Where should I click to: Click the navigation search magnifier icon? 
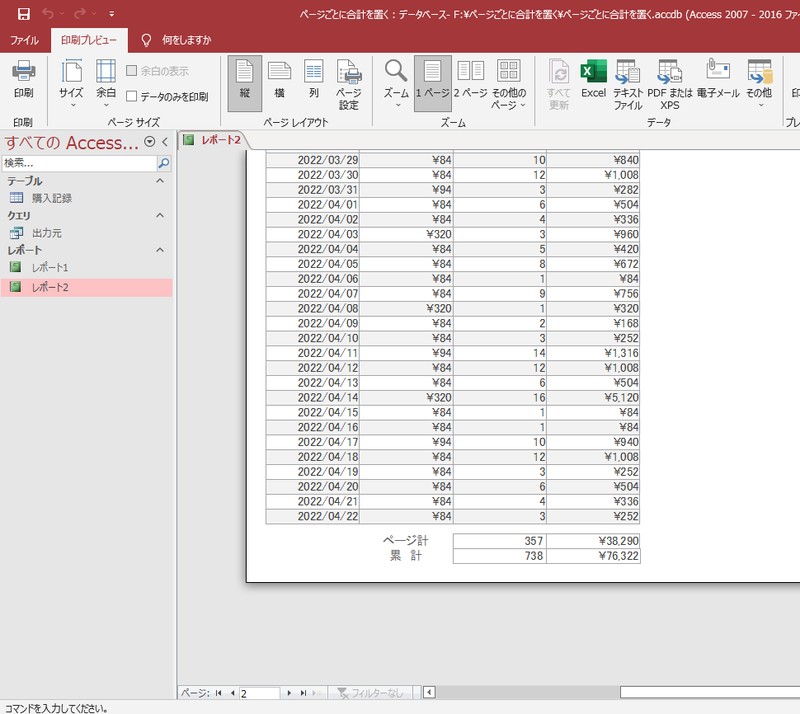pos(164,163)
